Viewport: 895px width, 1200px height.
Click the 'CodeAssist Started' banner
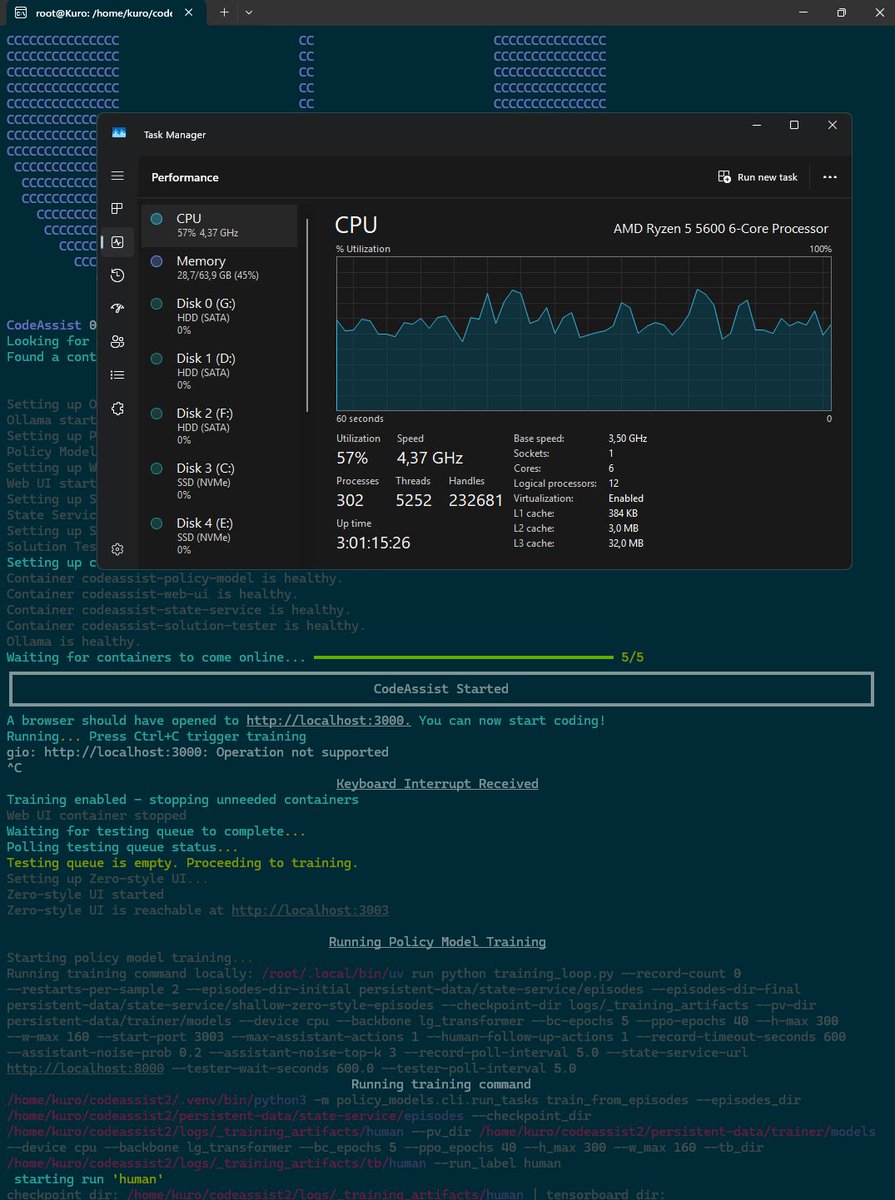tap(441, 688)
